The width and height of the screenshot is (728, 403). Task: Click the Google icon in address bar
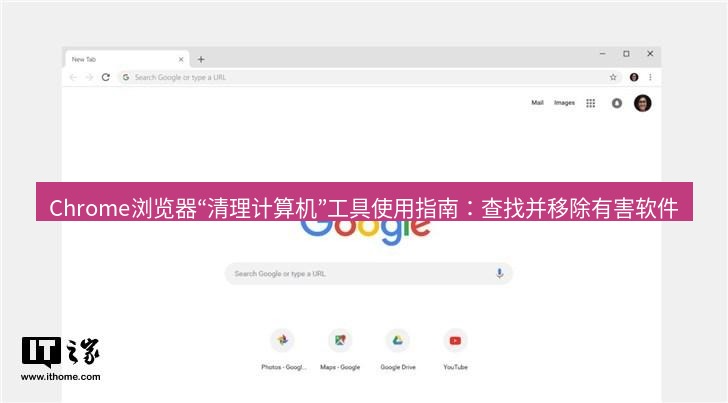(126, 77)
